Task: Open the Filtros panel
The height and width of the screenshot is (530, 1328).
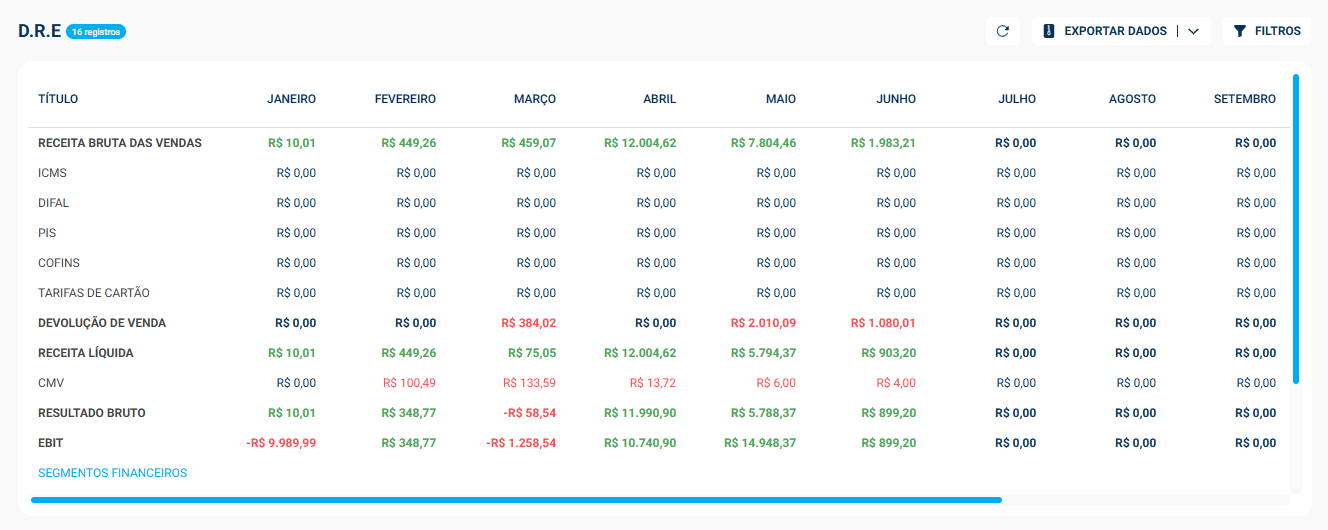Action: click(x=1266, y=31)
